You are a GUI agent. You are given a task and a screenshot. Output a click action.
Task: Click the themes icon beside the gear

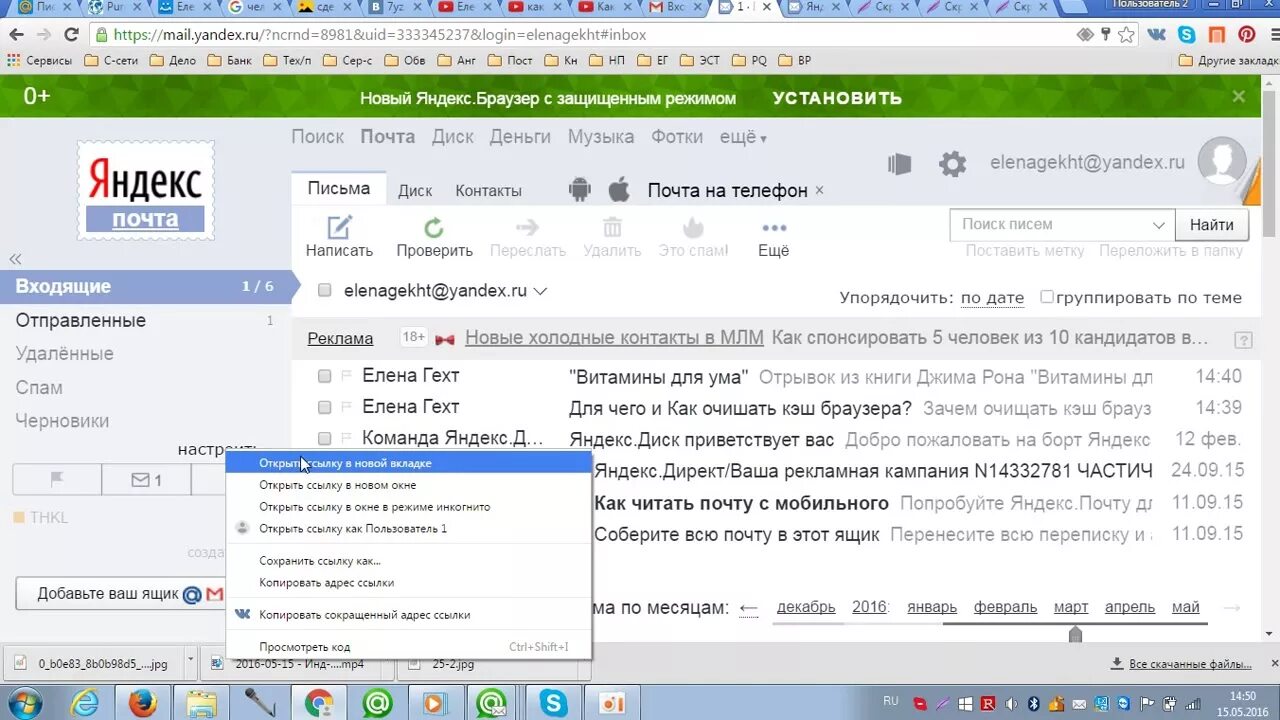click(900, 164)
